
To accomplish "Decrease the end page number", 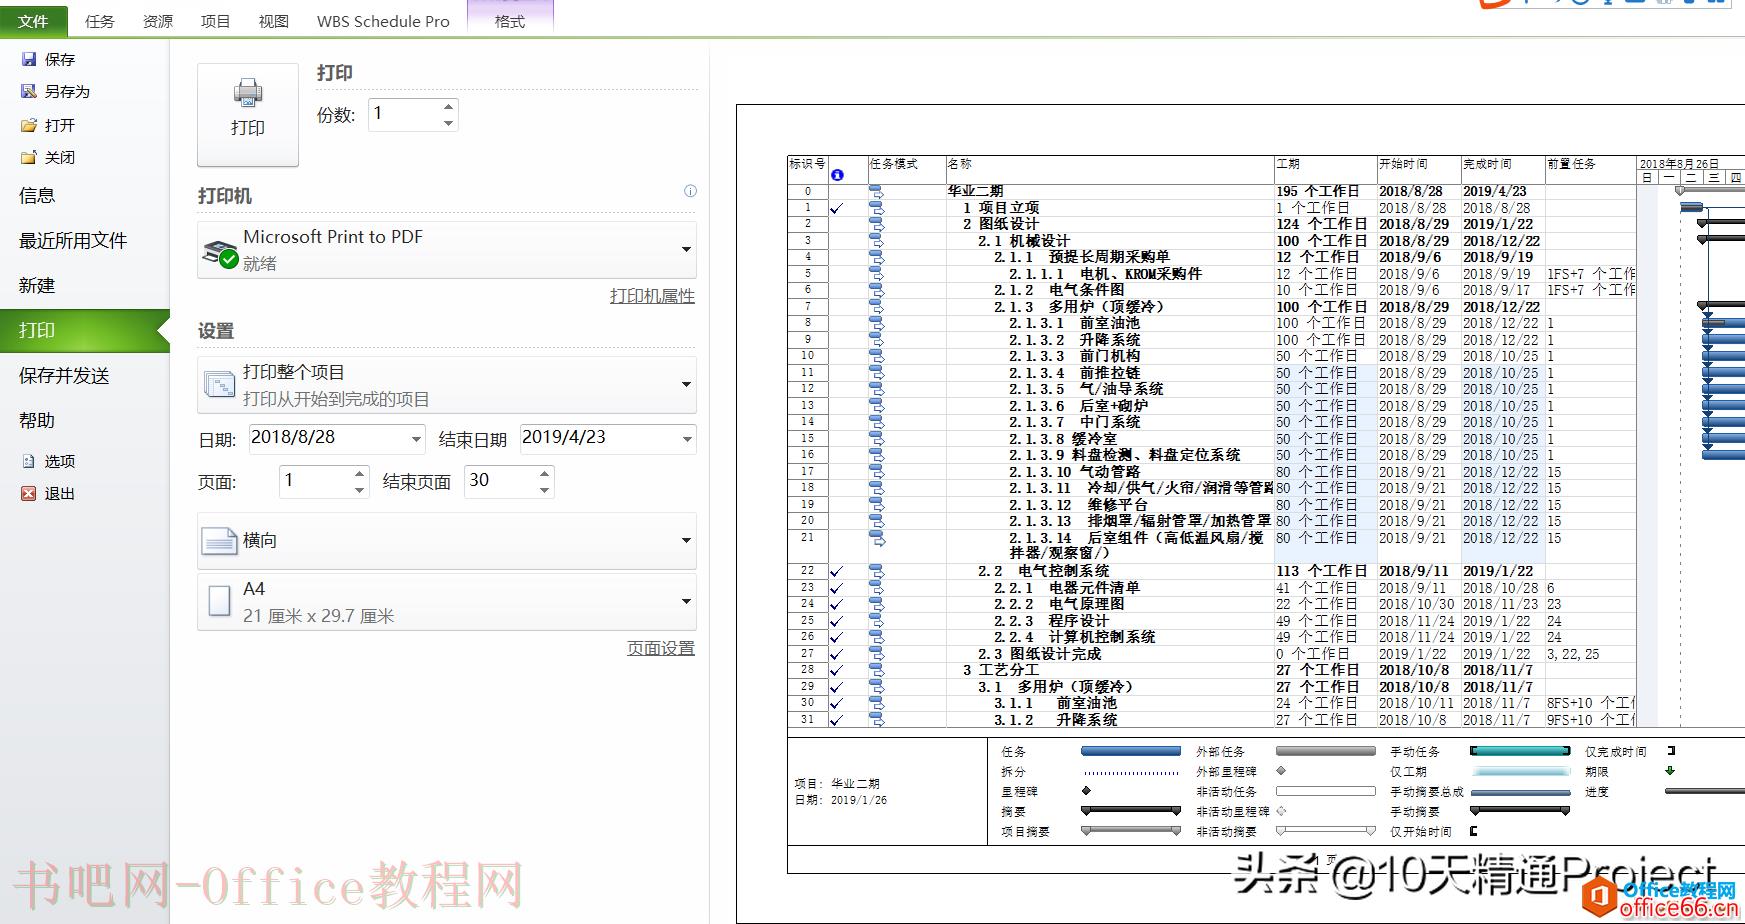I will 545,490.
